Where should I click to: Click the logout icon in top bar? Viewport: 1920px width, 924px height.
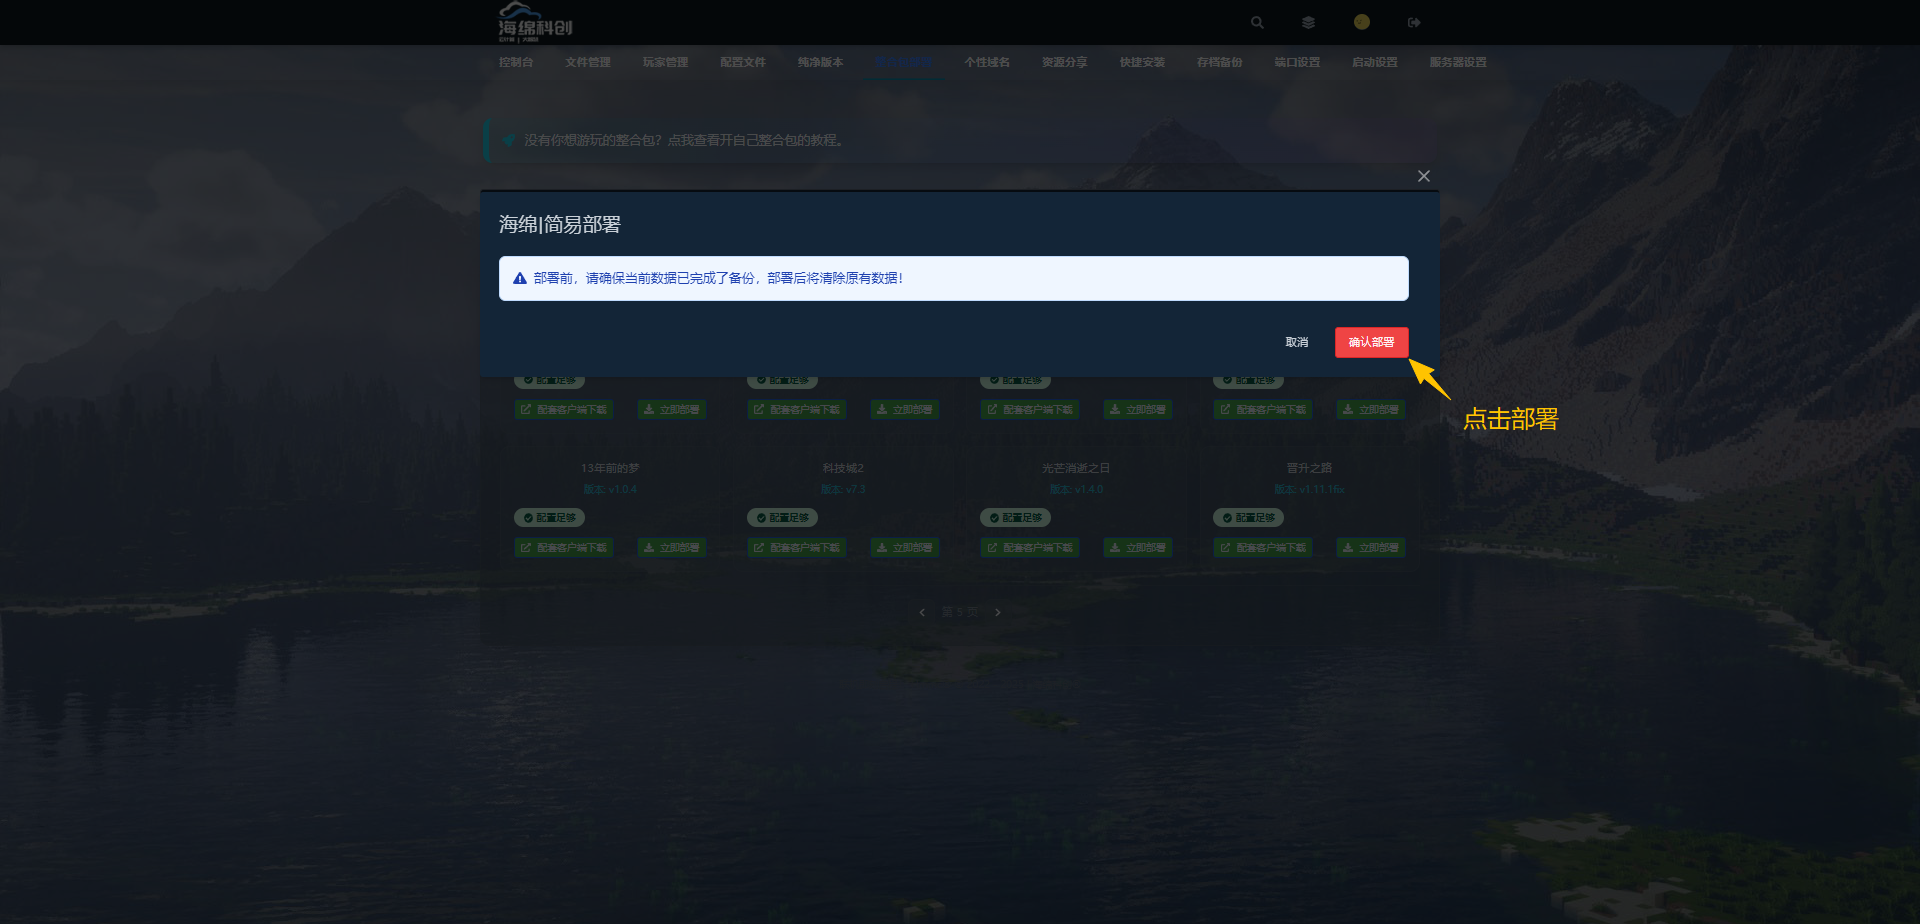(x=1413, y=22)
